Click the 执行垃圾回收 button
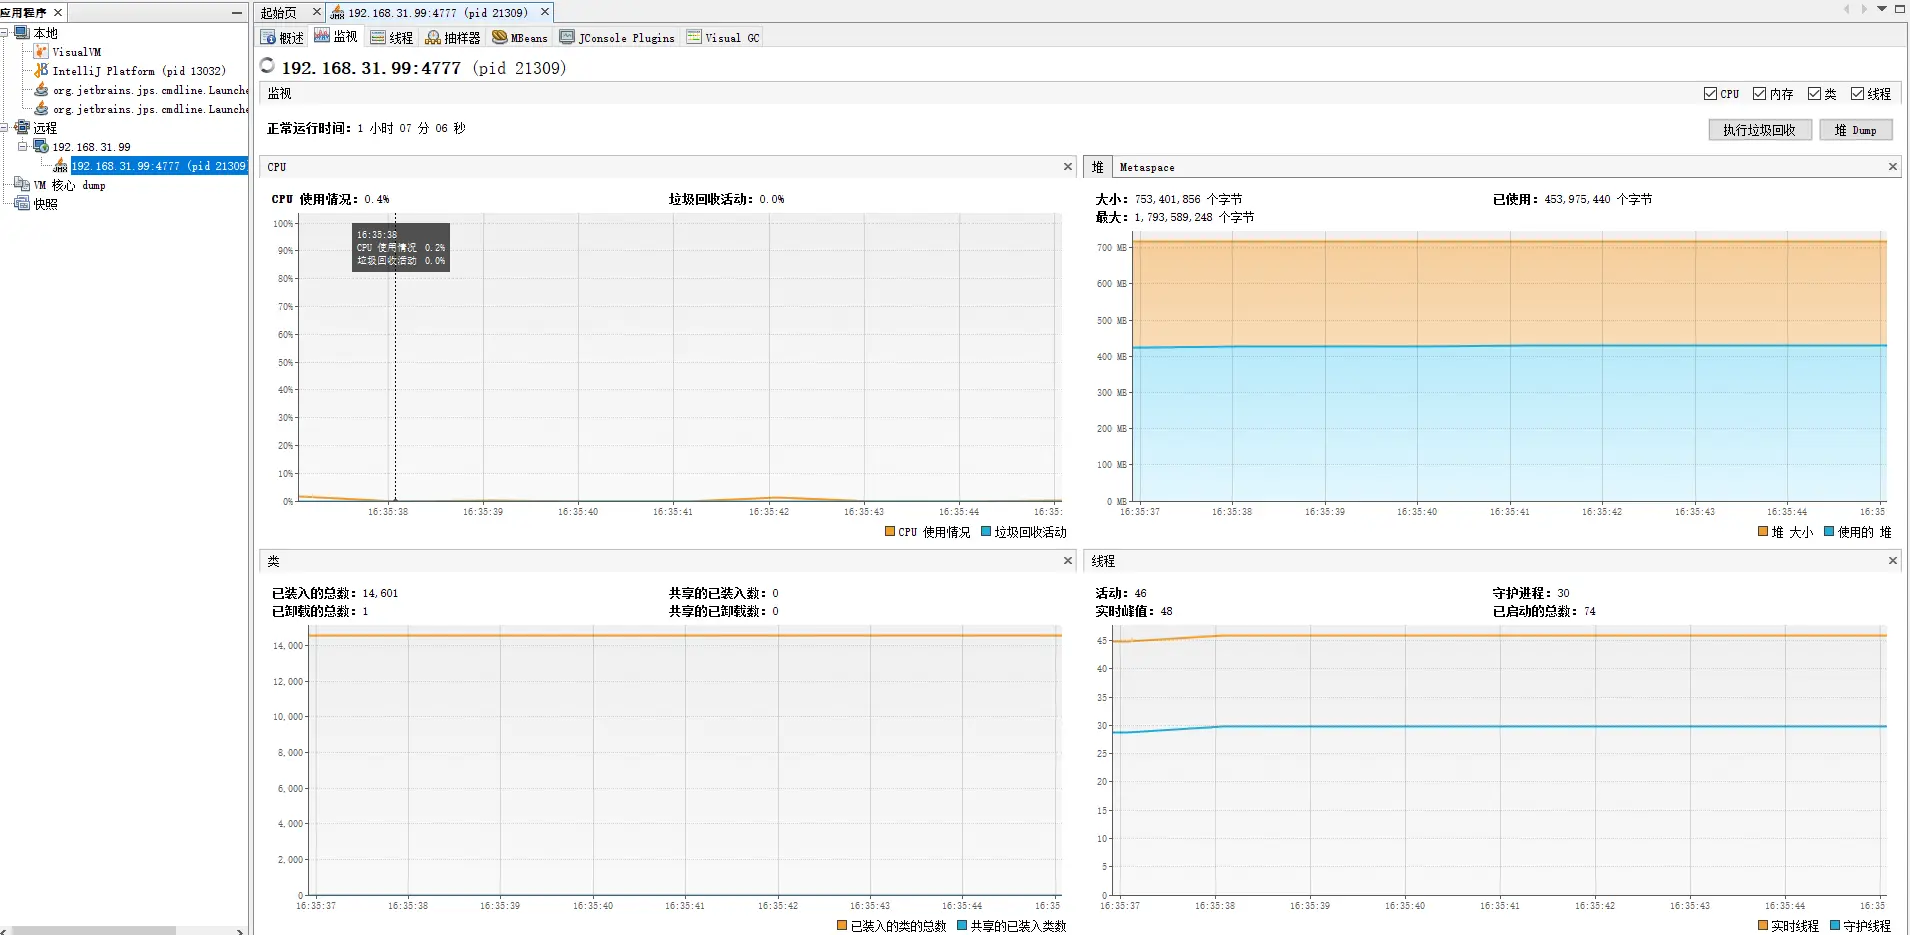Viewport: 1910px width, 935px height. pyautogui.click(x=1760, y=130)
